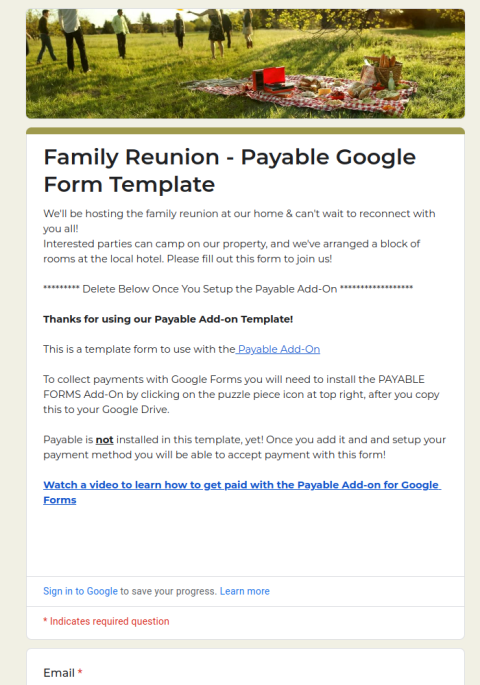
Task: Click the To collect payments with Google Forms paragraph
Action: tap(241, 394)
